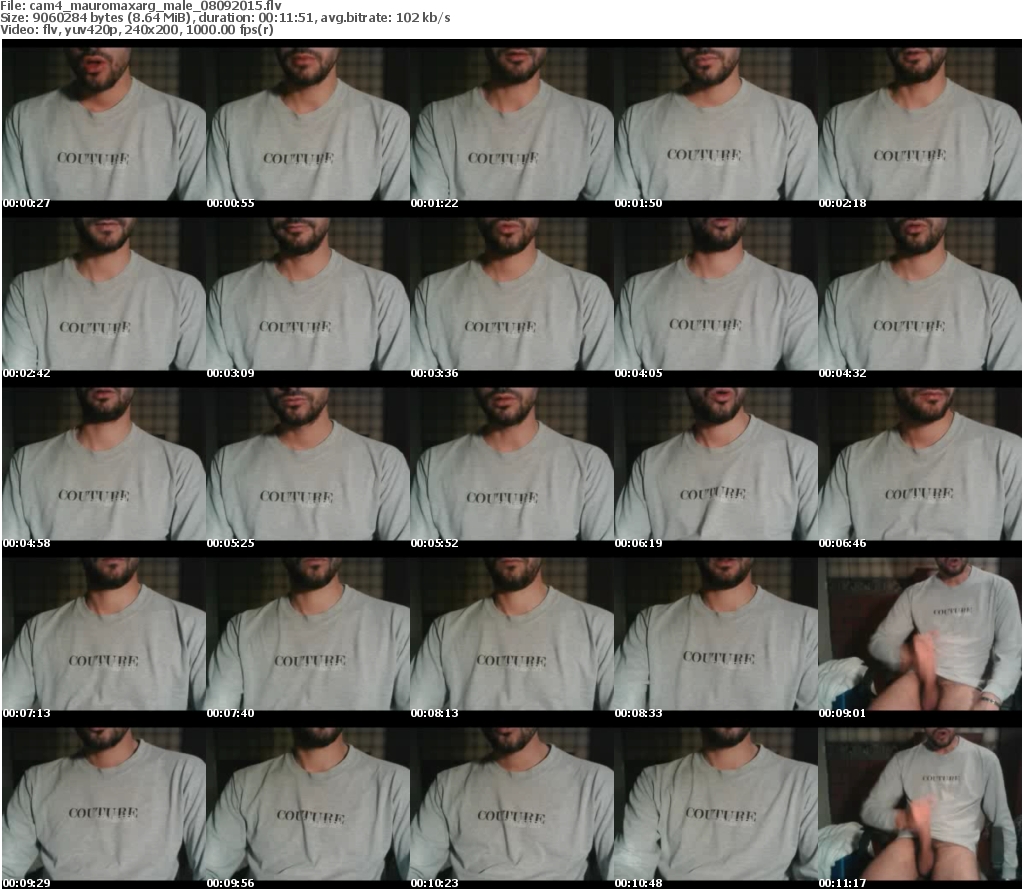1024x889 pixels.
Task: Select the file name line ending in 08092015.flv
Action: 141,6
